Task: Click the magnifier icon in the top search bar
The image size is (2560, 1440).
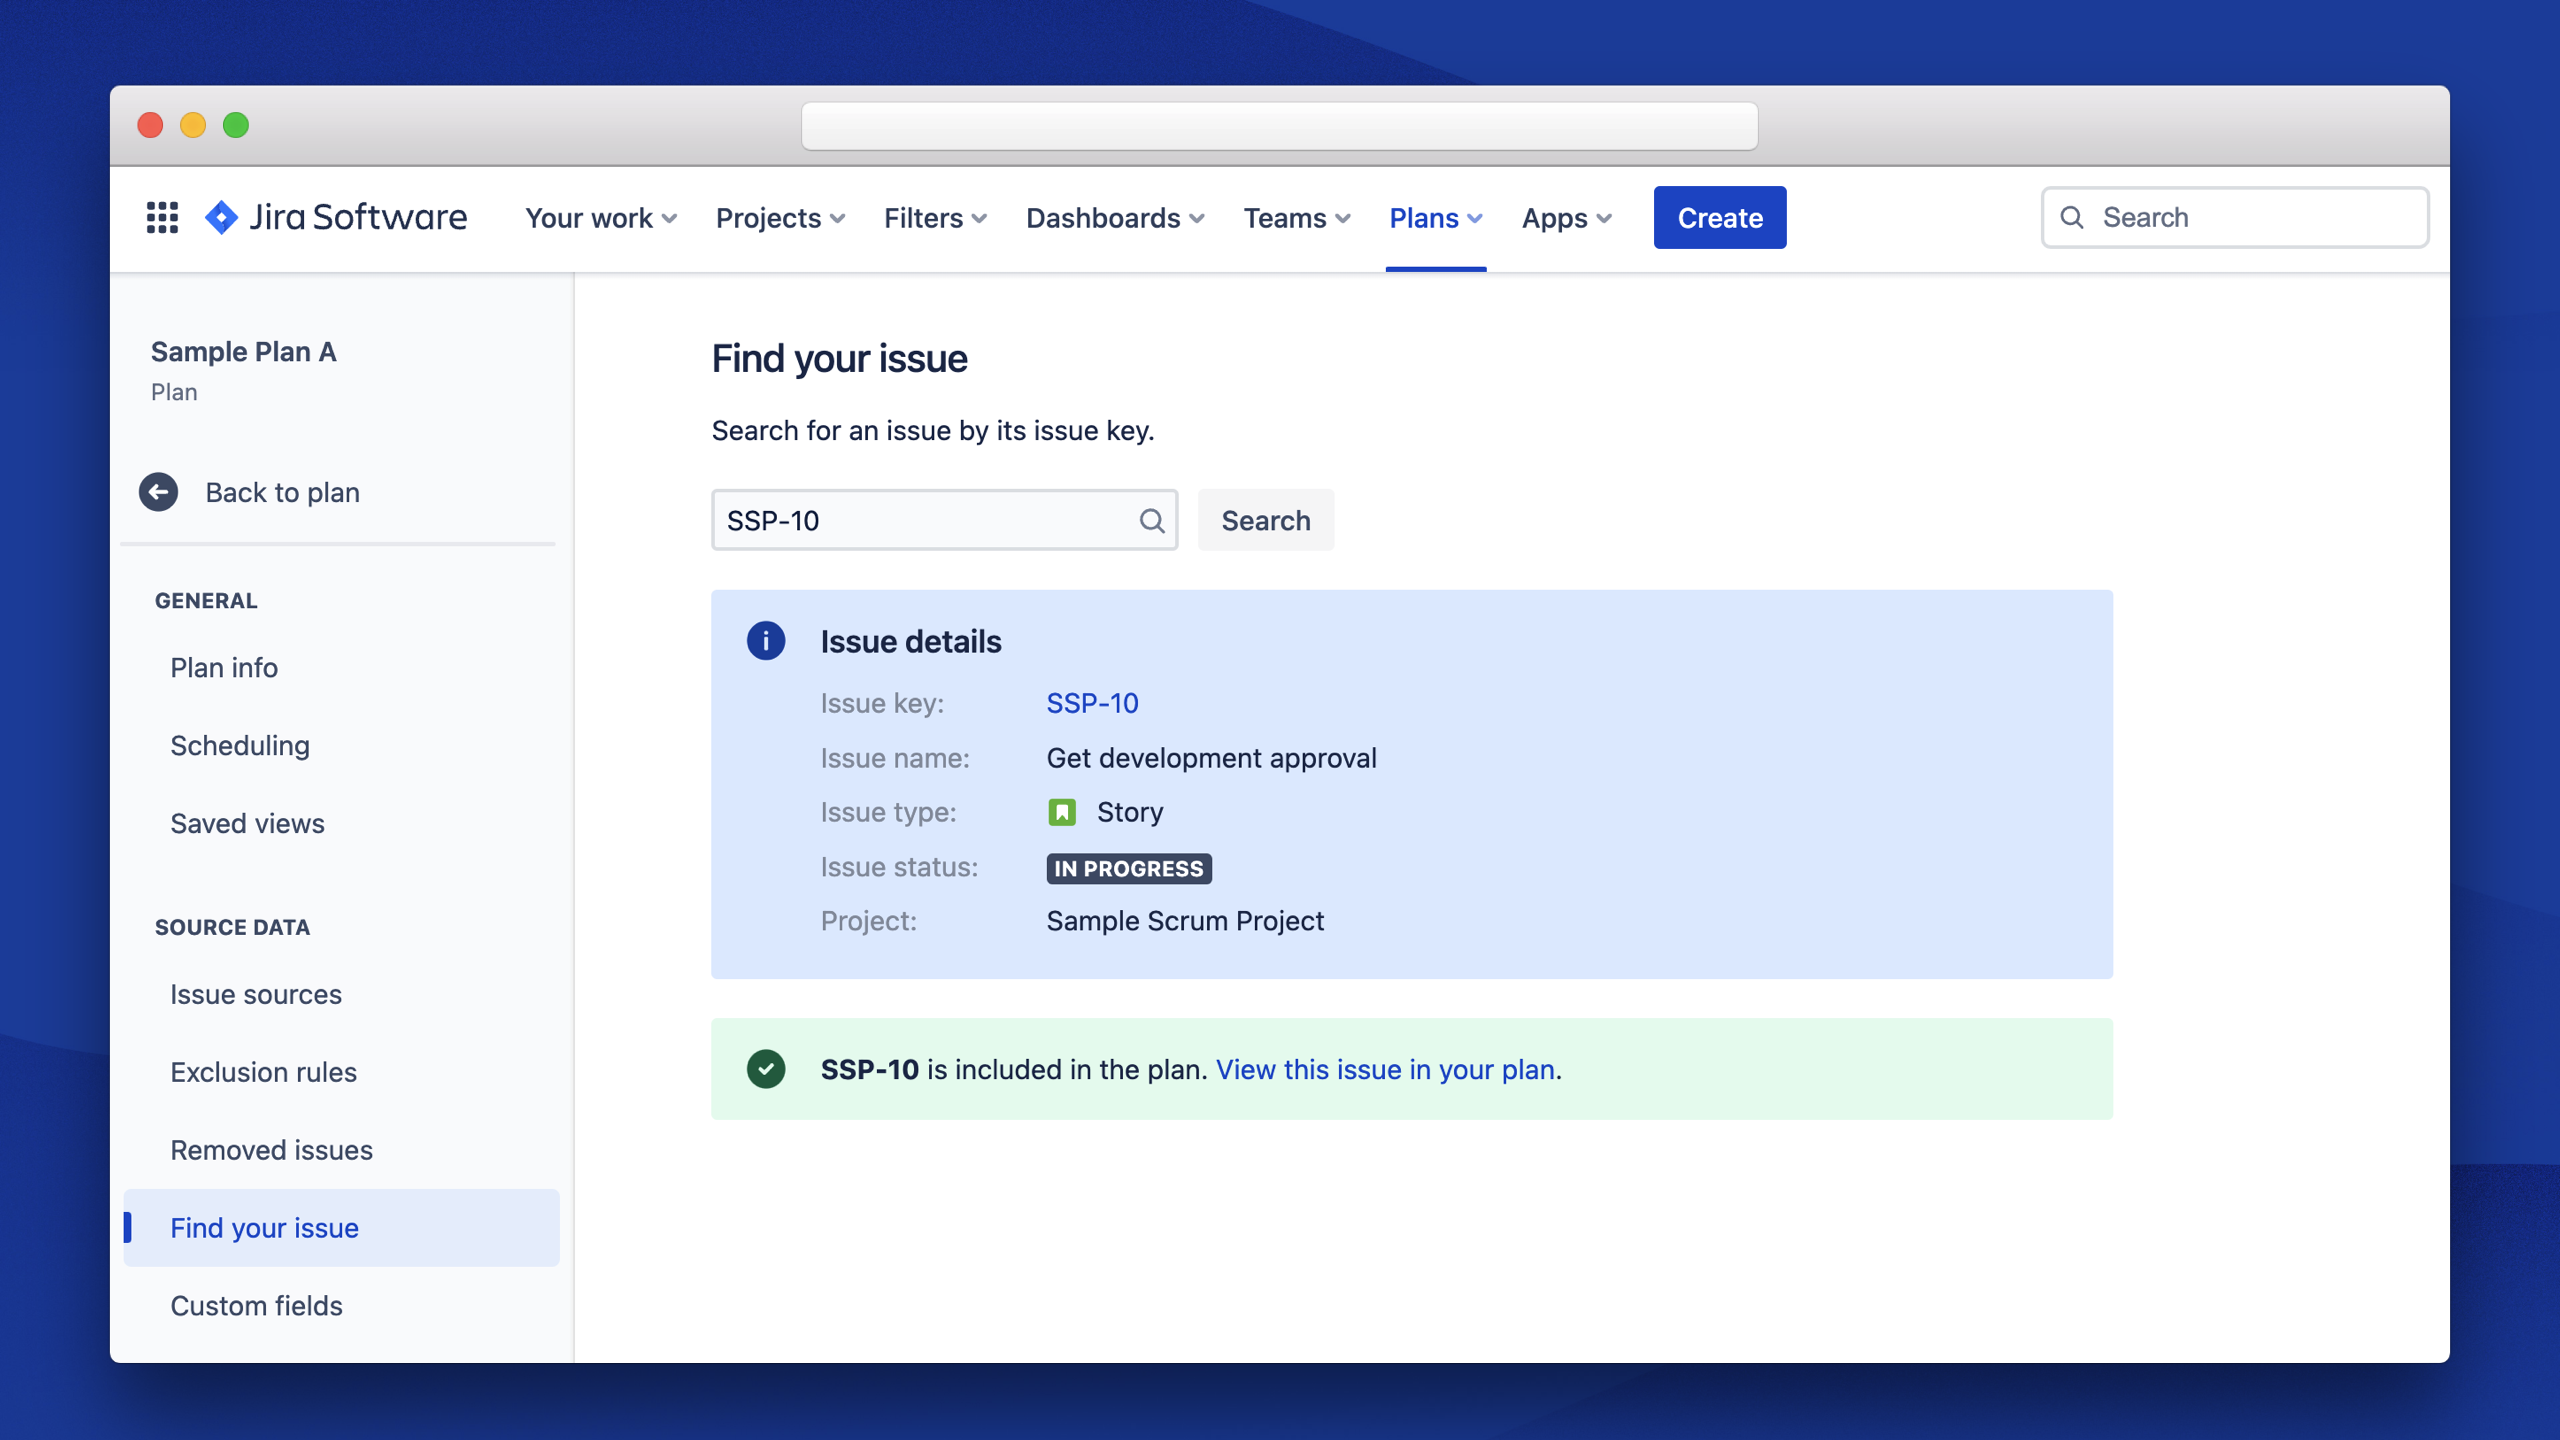Action: pyautogui.click(x=2072, y=217)
